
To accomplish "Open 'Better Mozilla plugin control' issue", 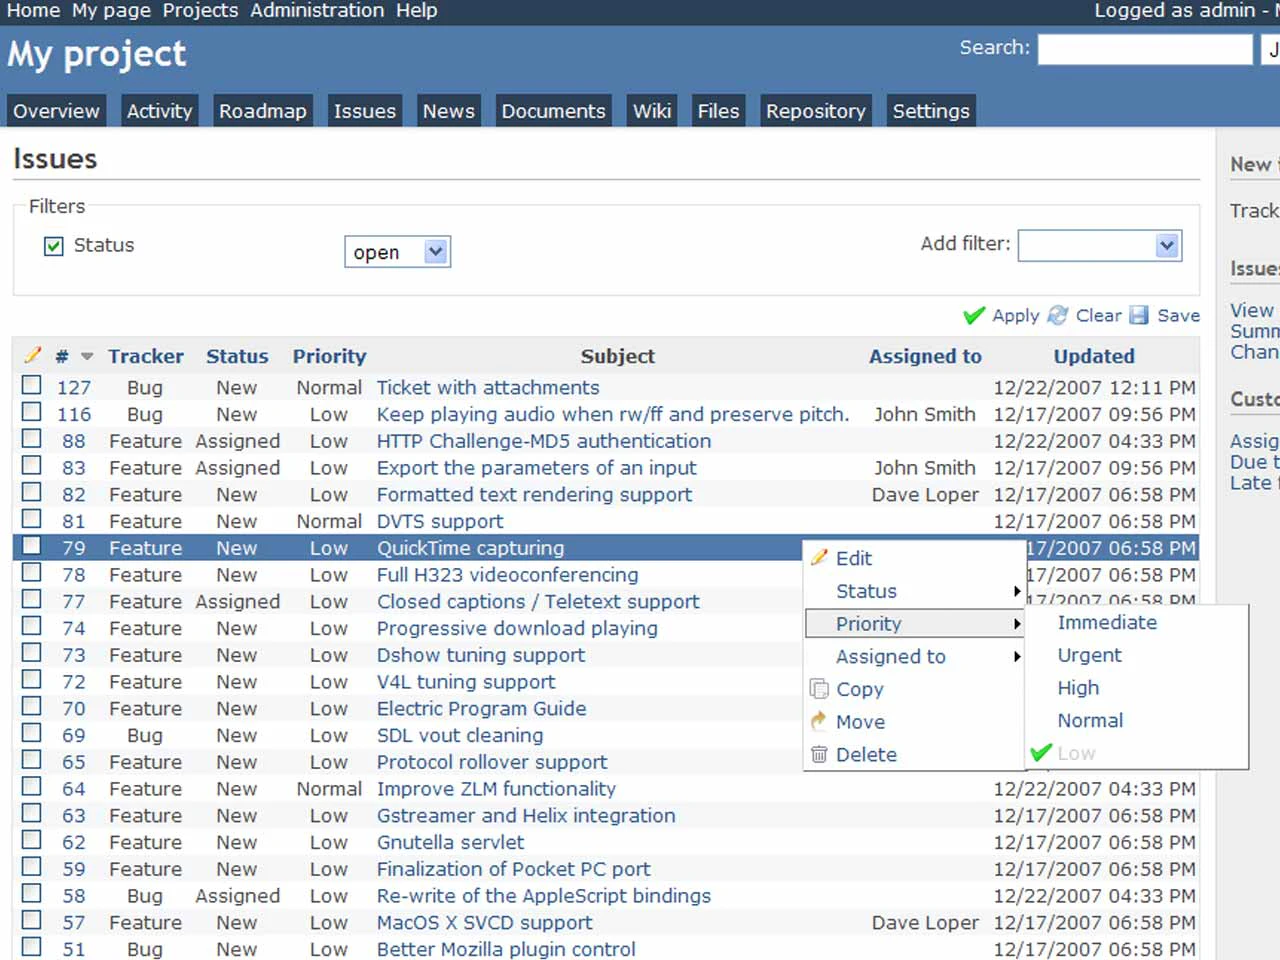I will (x=506, y=949).
